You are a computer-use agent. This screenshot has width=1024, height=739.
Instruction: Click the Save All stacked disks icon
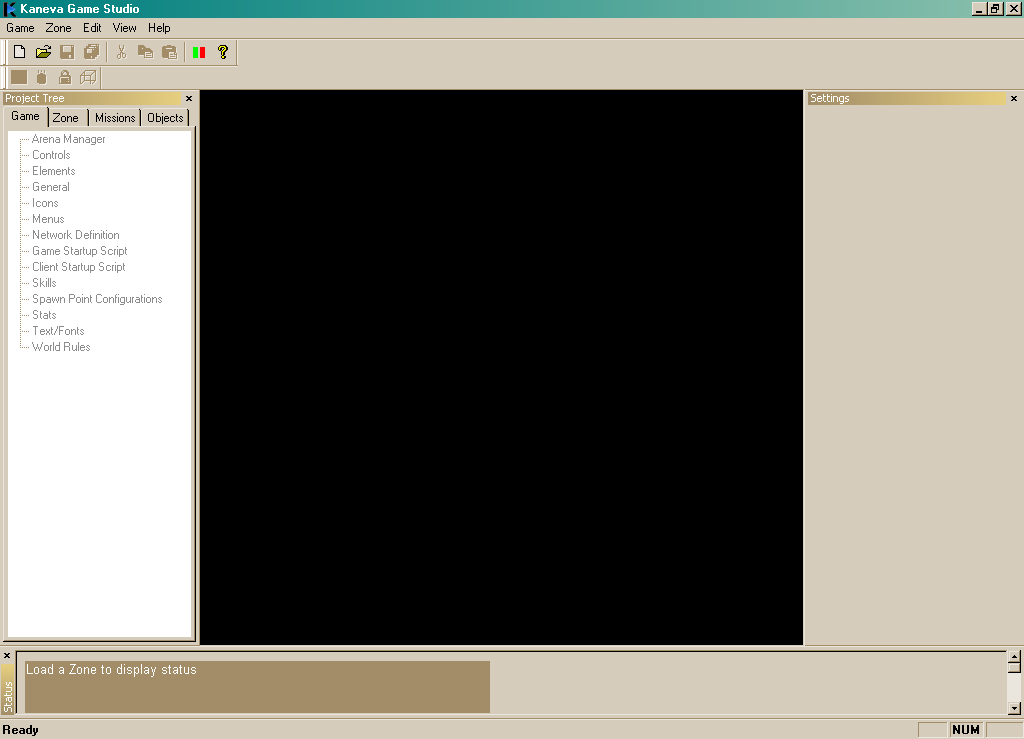coord(91,52)
